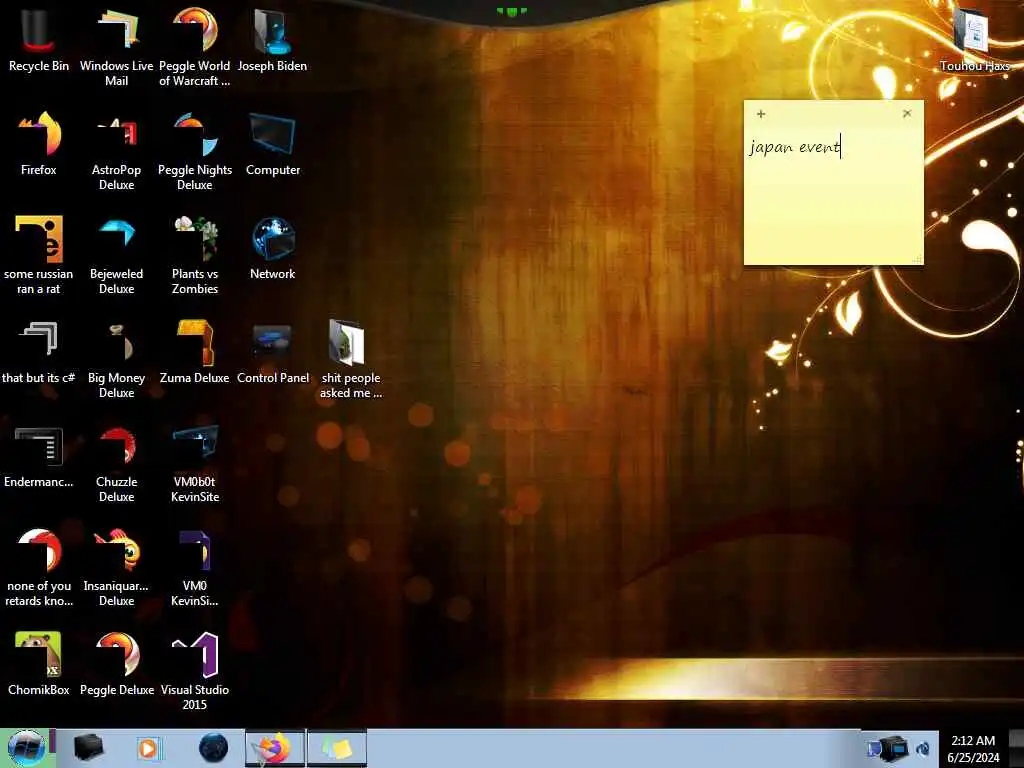Viewport: 1024px width, 768px height.
Task: Select the "that but its c#" icon
Action: [39, 353]
